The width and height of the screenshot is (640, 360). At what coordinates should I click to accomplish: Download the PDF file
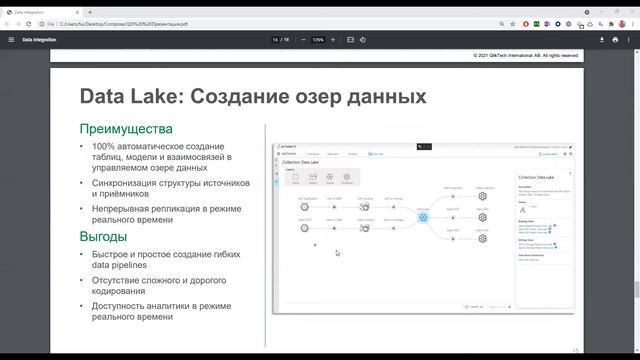[x=602, y=40]
